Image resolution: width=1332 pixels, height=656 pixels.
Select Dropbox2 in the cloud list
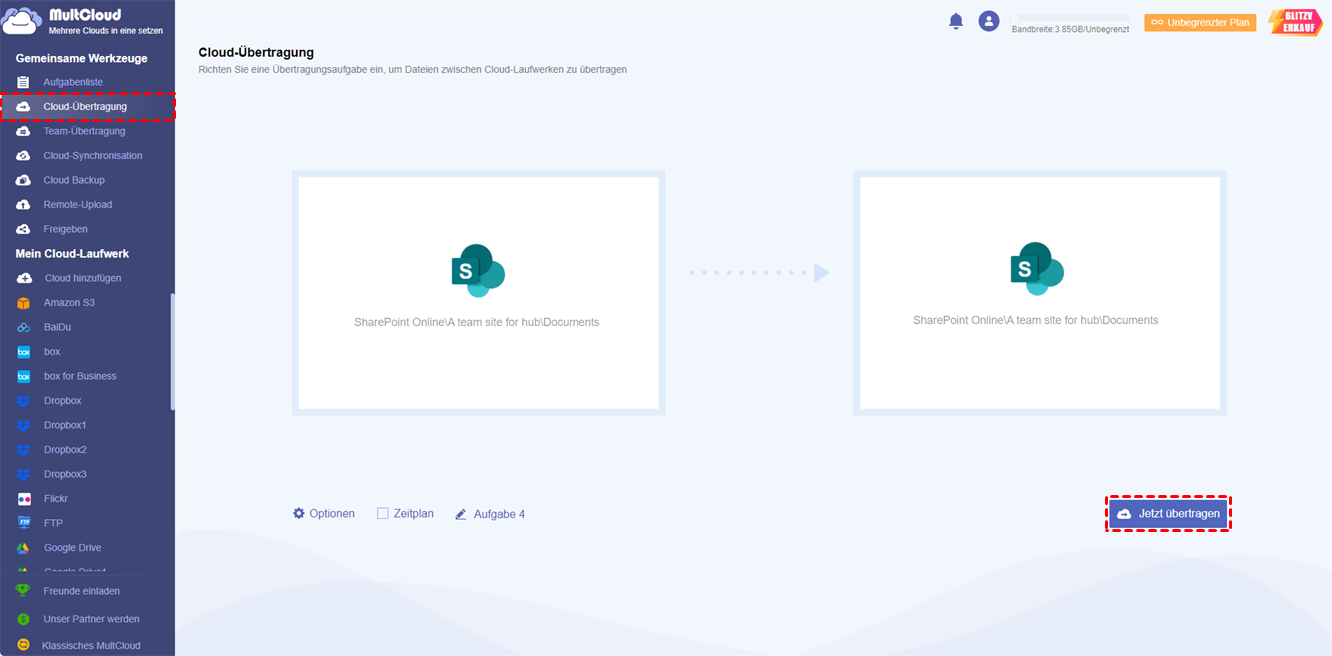tap(65, 450)
